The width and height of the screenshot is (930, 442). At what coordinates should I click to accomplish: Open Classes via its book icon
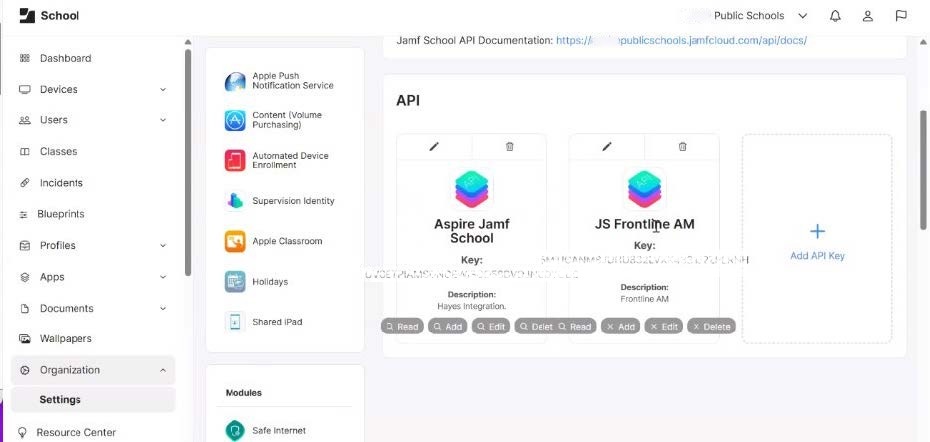(x=25, y=151)
